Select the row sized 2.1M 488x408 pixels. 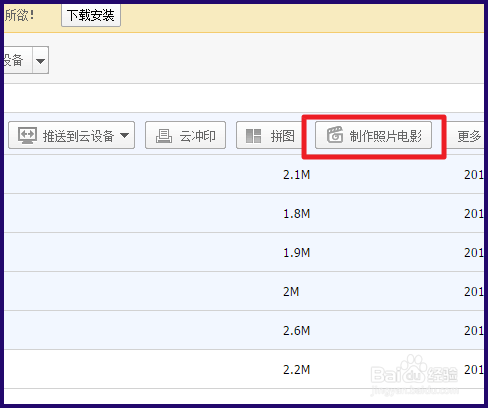coord(244,174)
